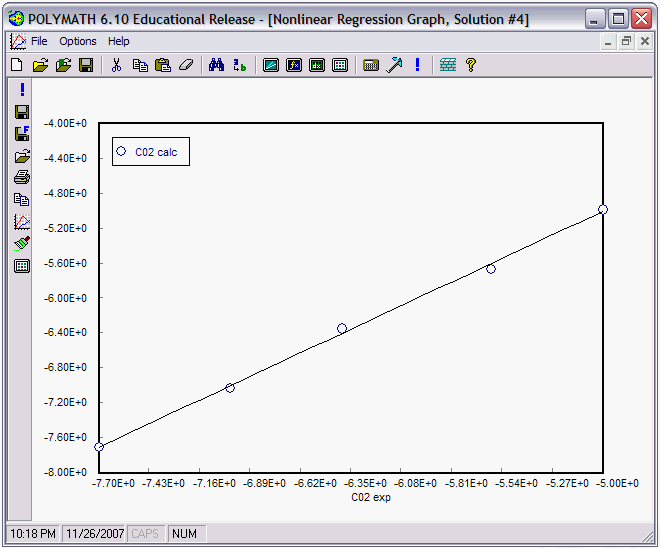
Task: Click the NUM indicator in status bar
Action: (185, 534)
